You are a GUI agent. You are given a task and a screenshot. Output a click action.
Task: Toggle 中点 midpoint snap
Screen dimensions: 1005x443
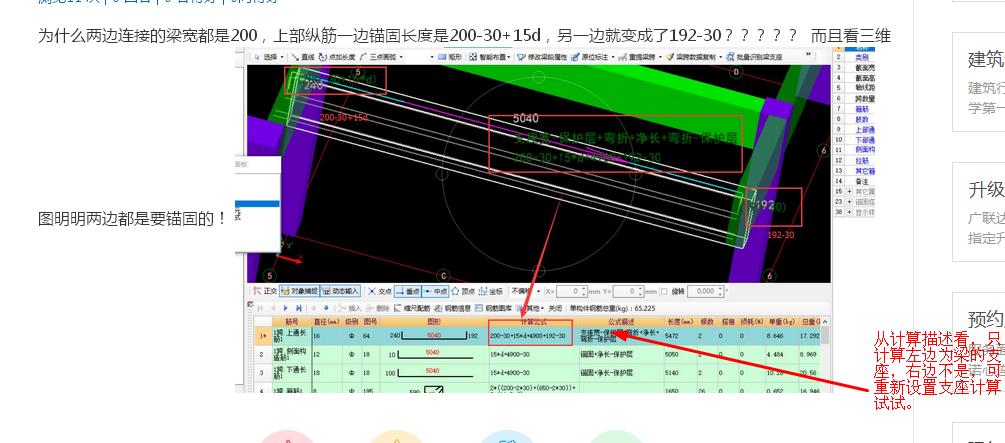[435, 291]
